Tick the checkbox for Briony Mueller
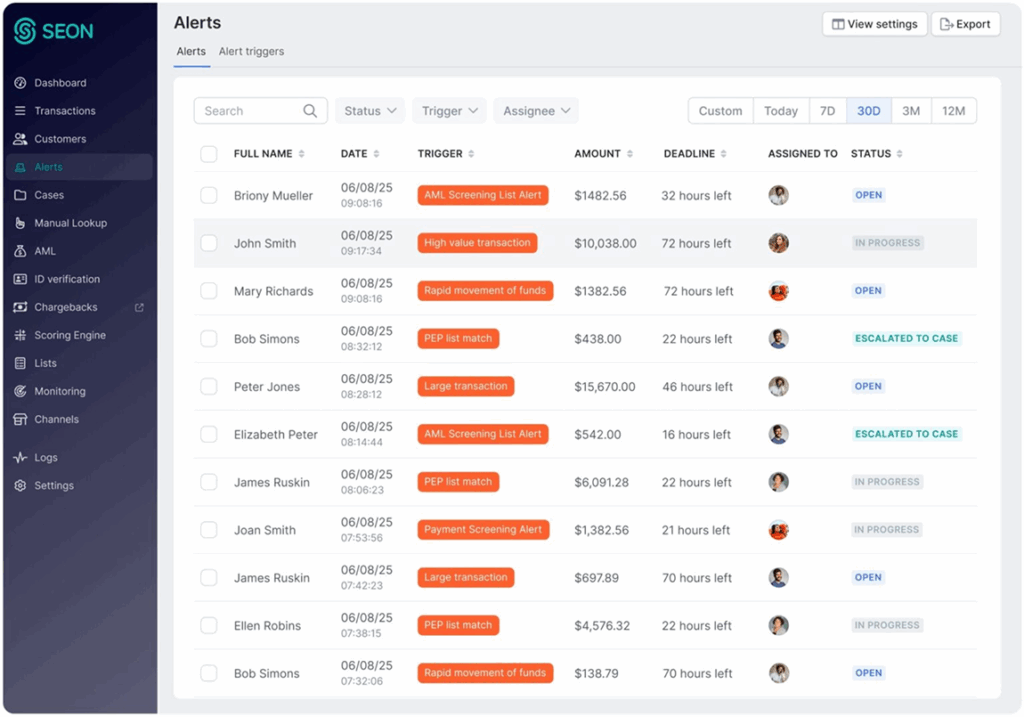 pos(208,196)
